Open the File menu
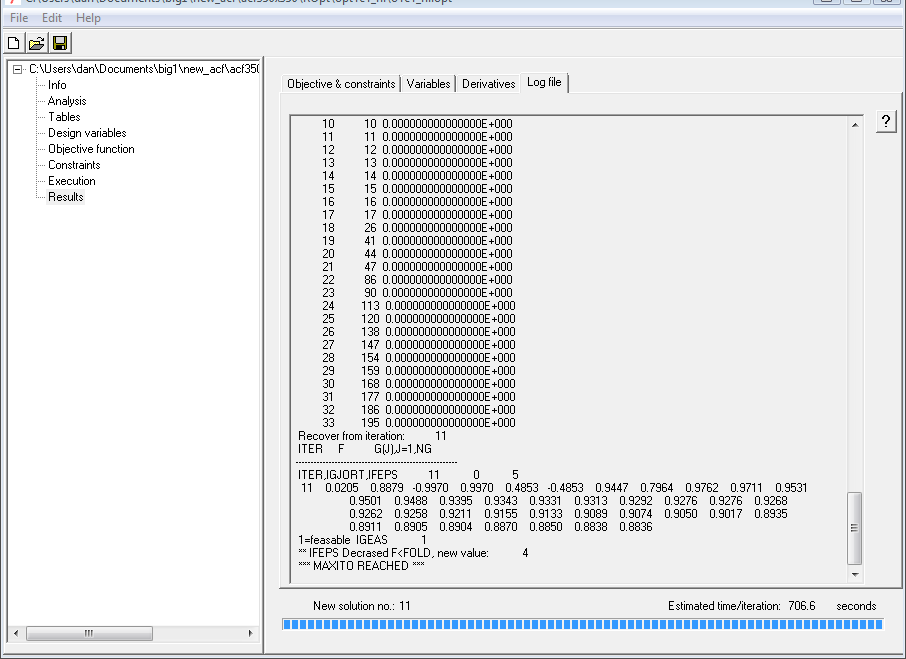 [19, 18]
